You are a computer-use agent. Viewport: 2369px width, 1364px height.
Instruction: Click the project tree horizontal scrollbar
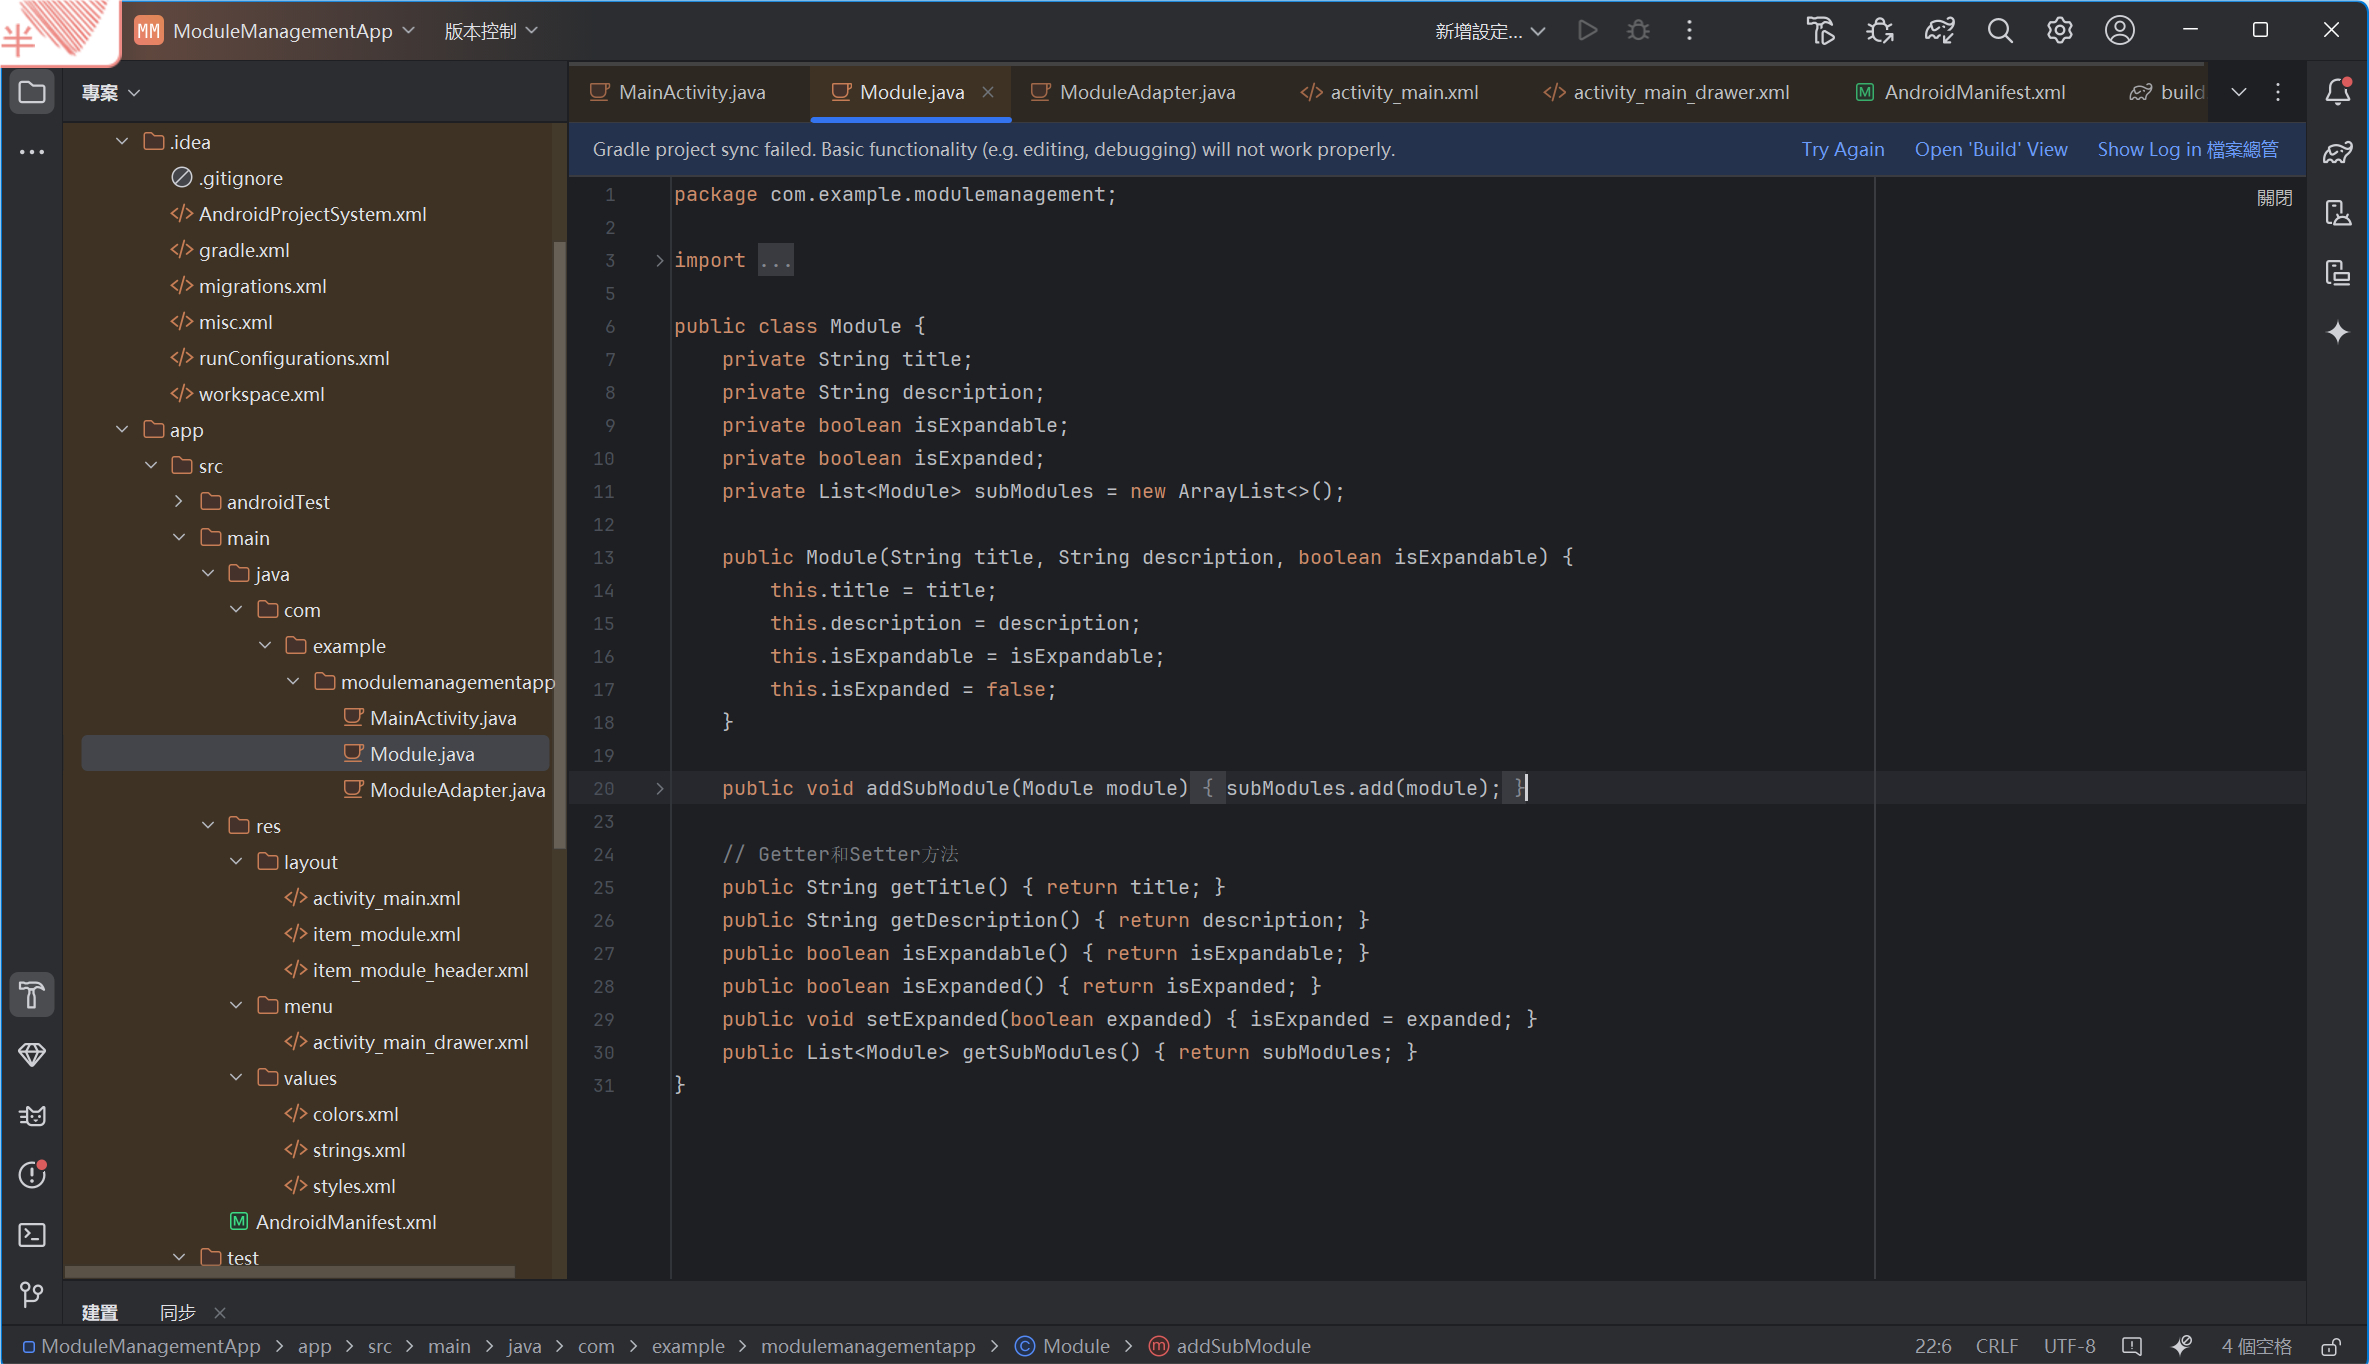[x=290, y=1272]
